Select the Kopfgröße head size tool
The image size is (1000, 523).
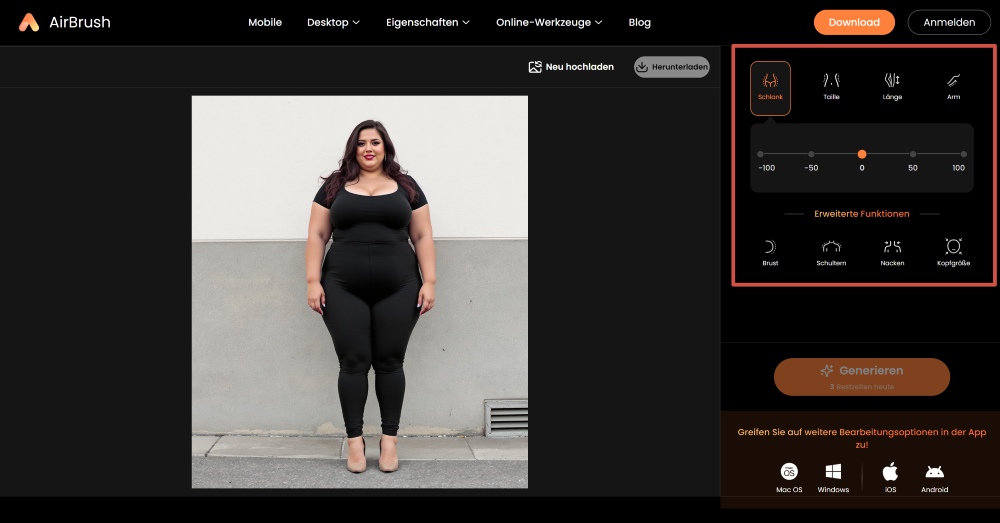coord(953,252)
